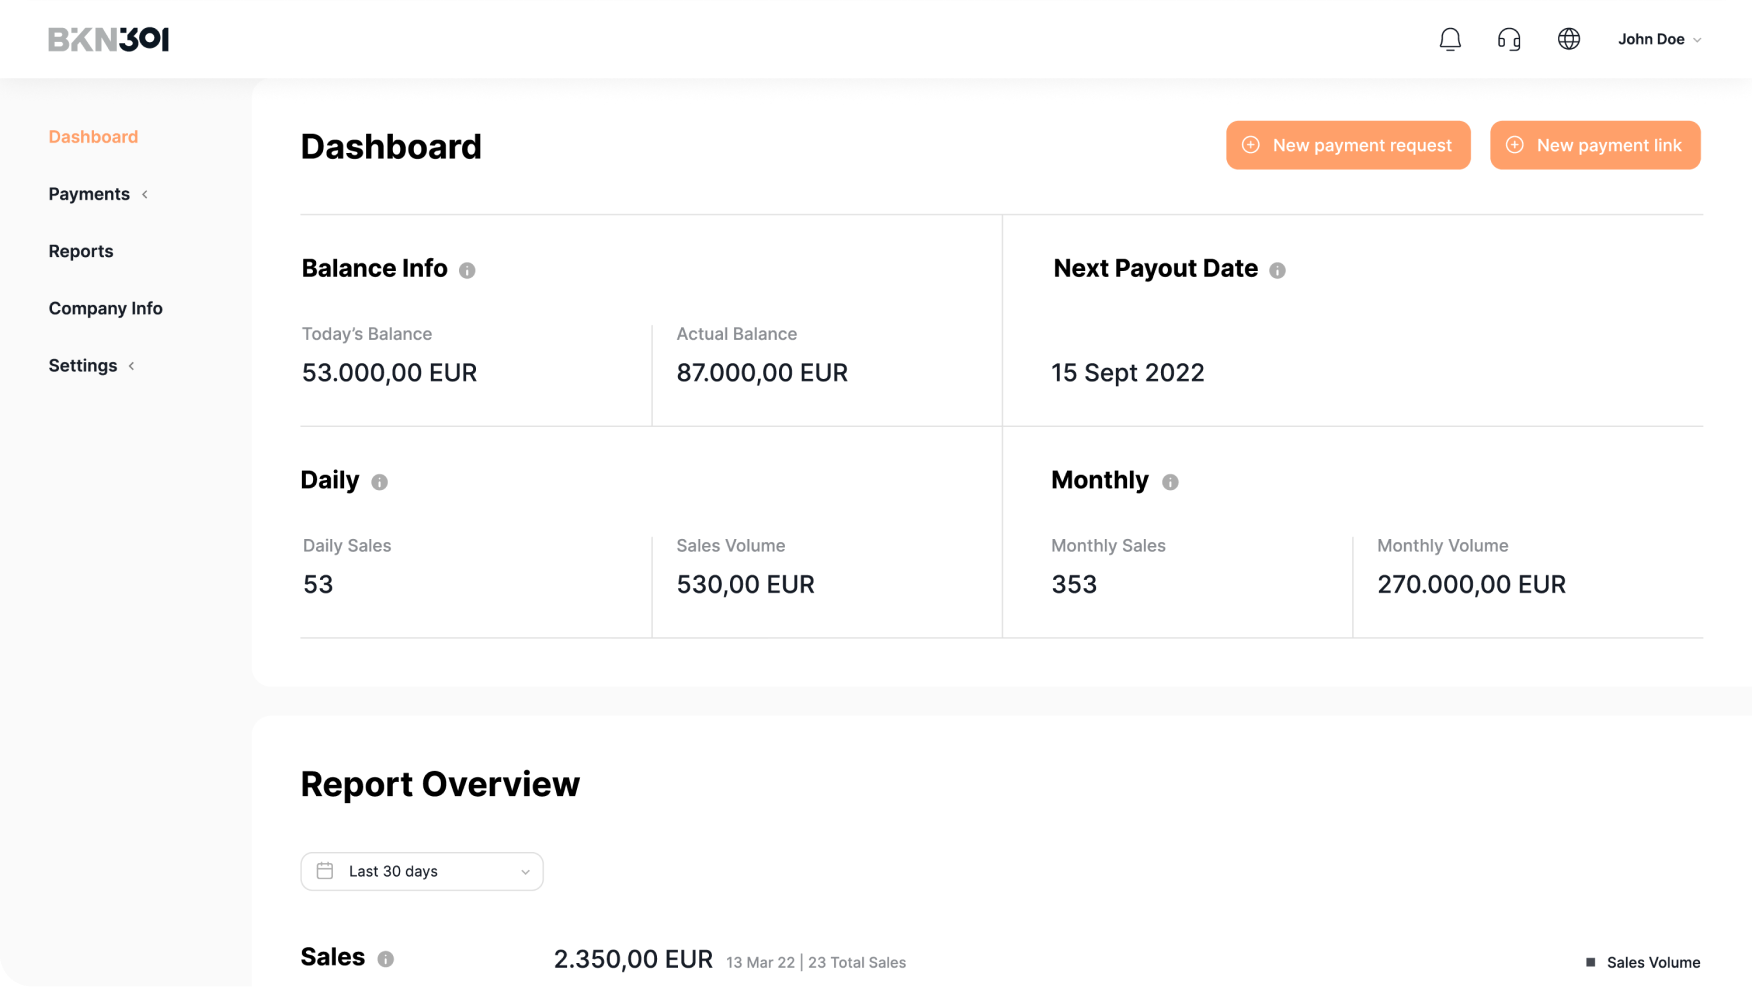This screenshot has width=1752, height=987.
Task: Click the info icon beside Balance Info
Action: 467,270
